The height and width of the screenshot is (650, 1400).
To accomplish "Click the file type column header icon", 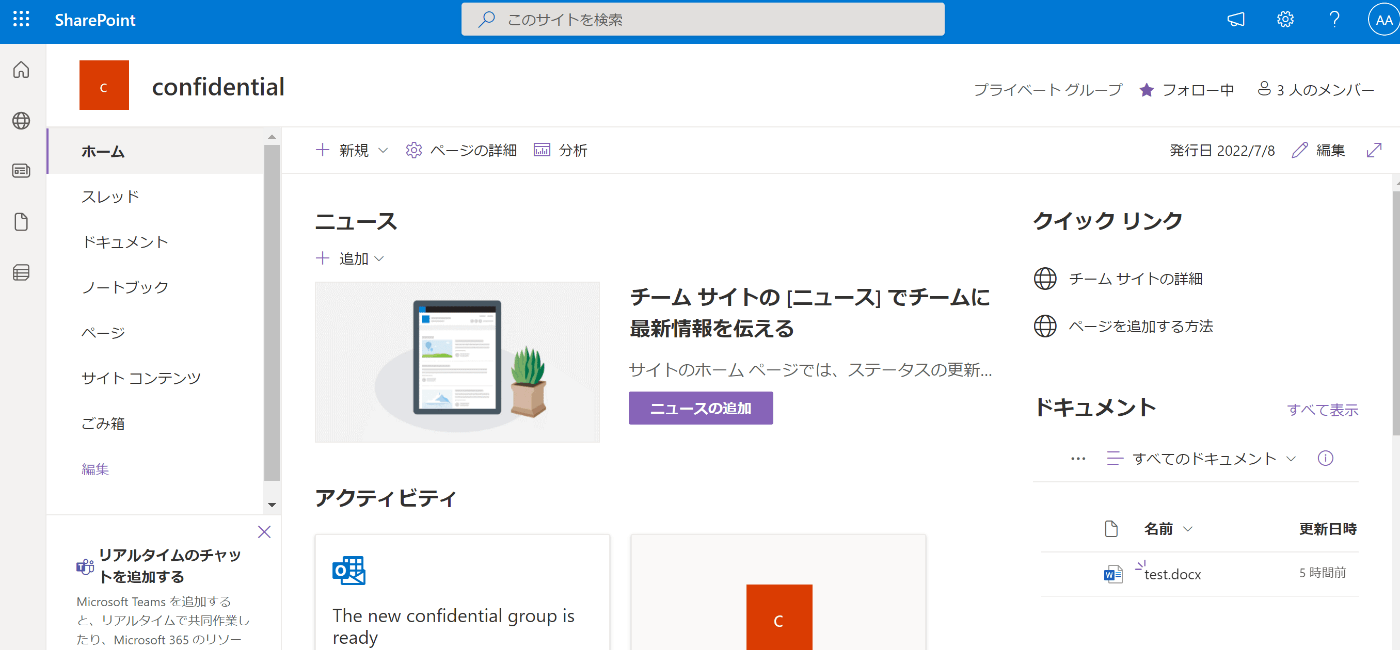I will [1110, 529].
